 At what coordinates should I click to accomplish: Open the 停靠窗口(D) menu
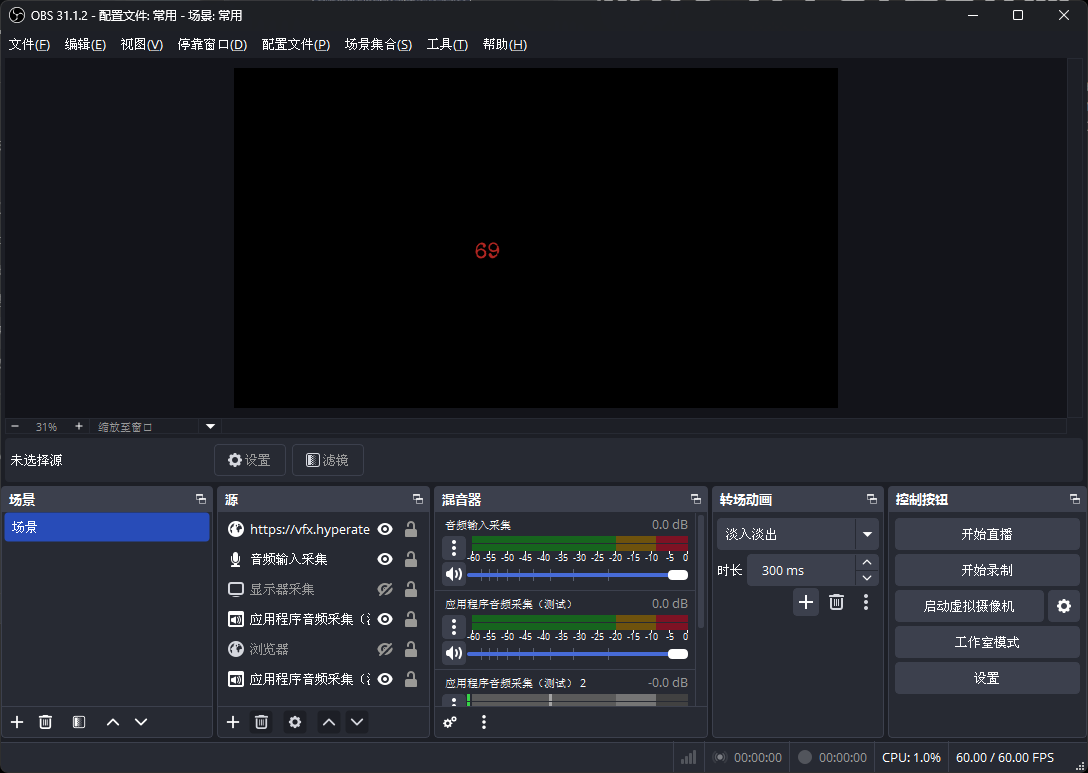click(x=212, y=45)
